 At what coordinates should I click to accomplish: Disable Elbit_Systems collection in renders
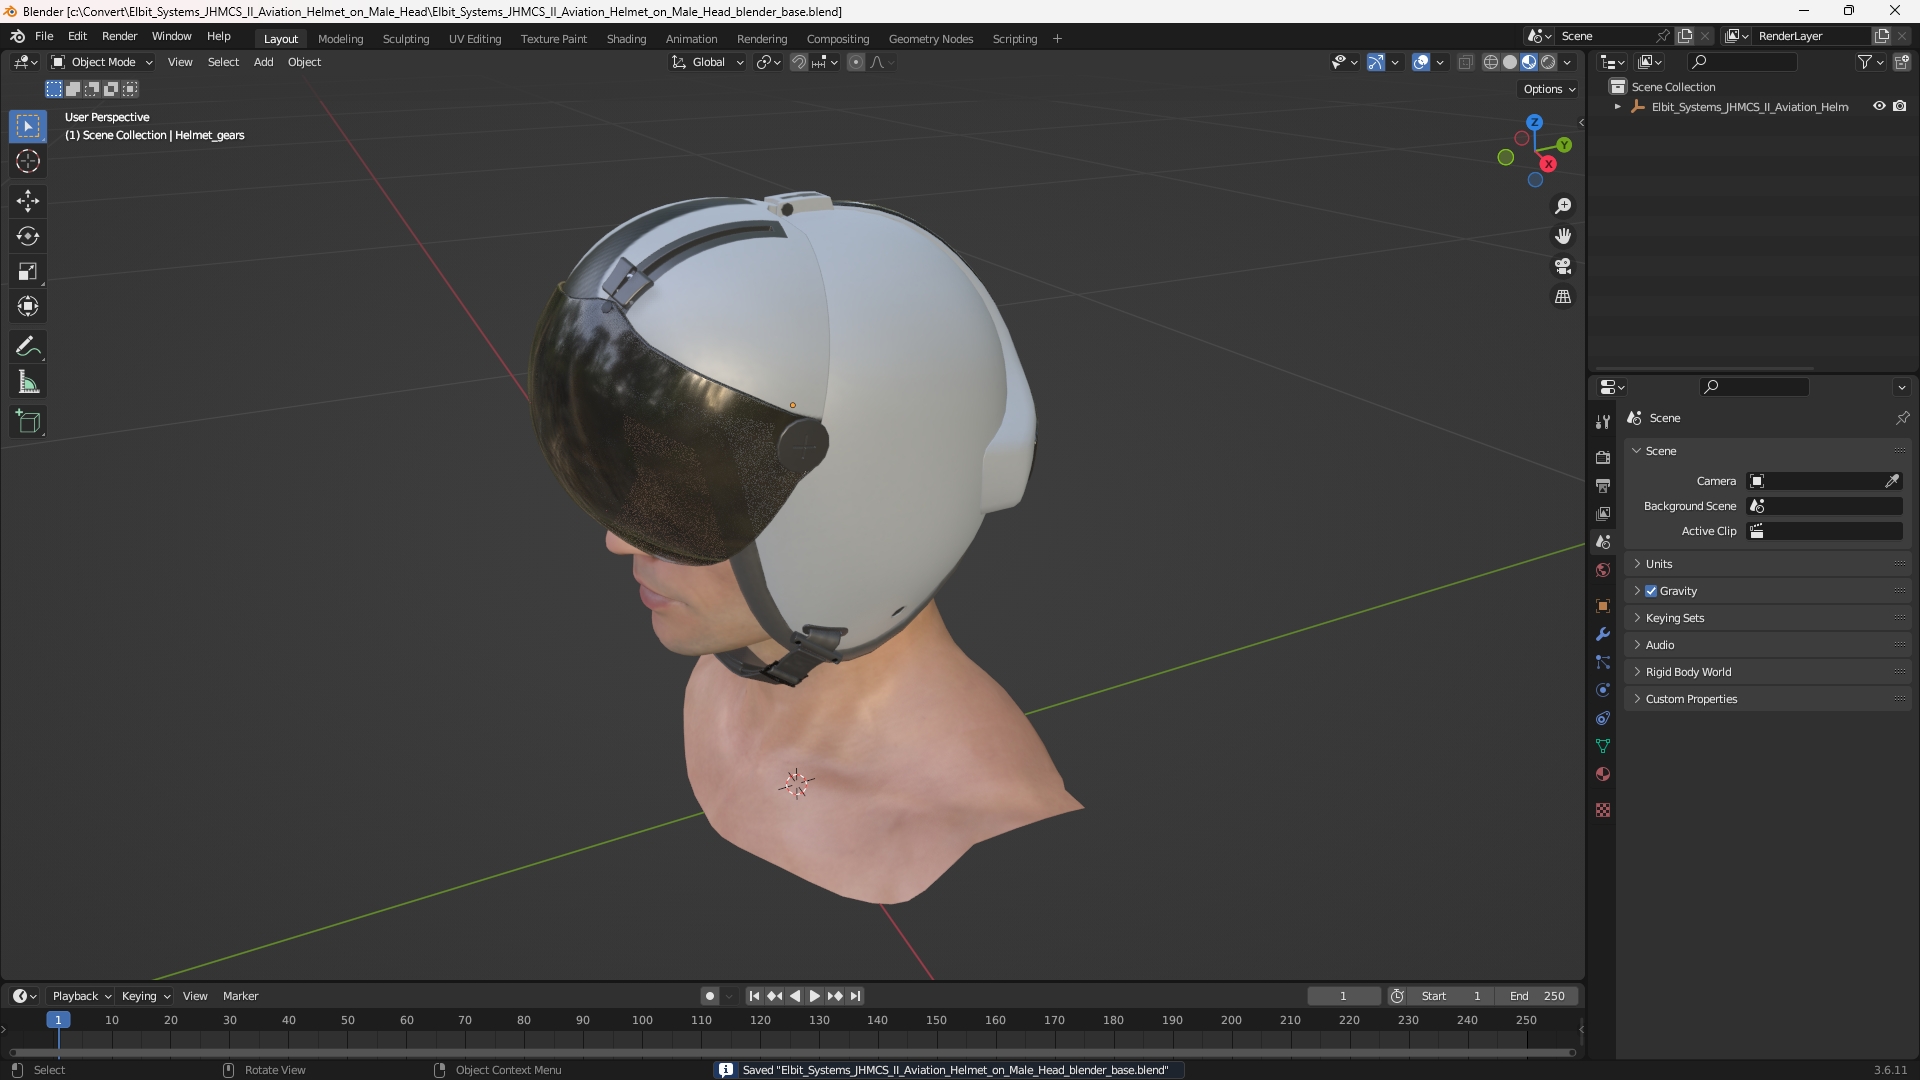click(x=1900, y=106)
